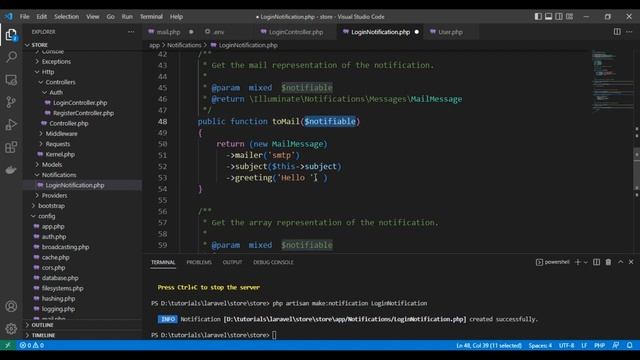Expand the Requests folder

[x=58, y=144]
